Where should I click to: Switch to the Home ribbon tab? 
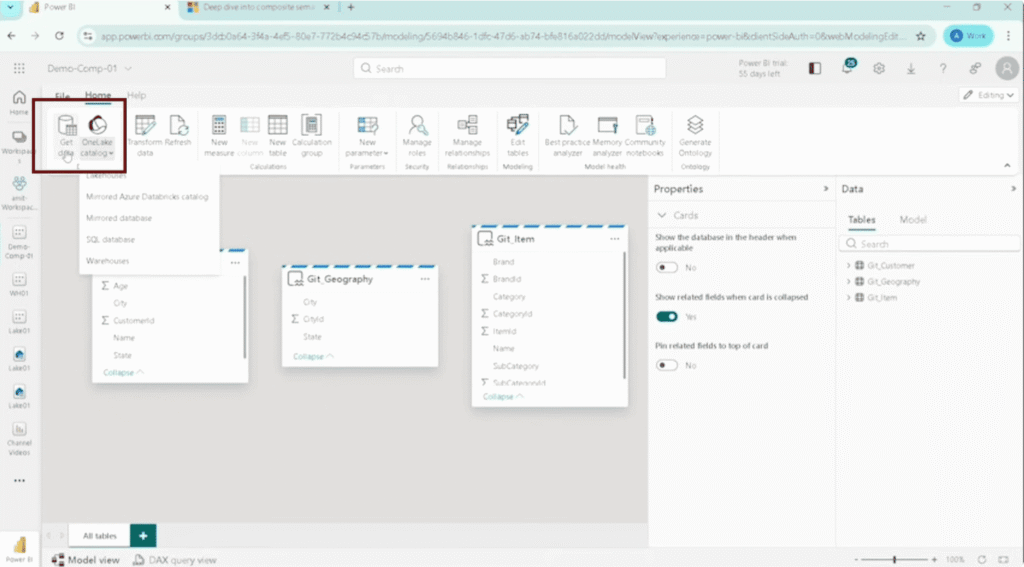[98, 95]
